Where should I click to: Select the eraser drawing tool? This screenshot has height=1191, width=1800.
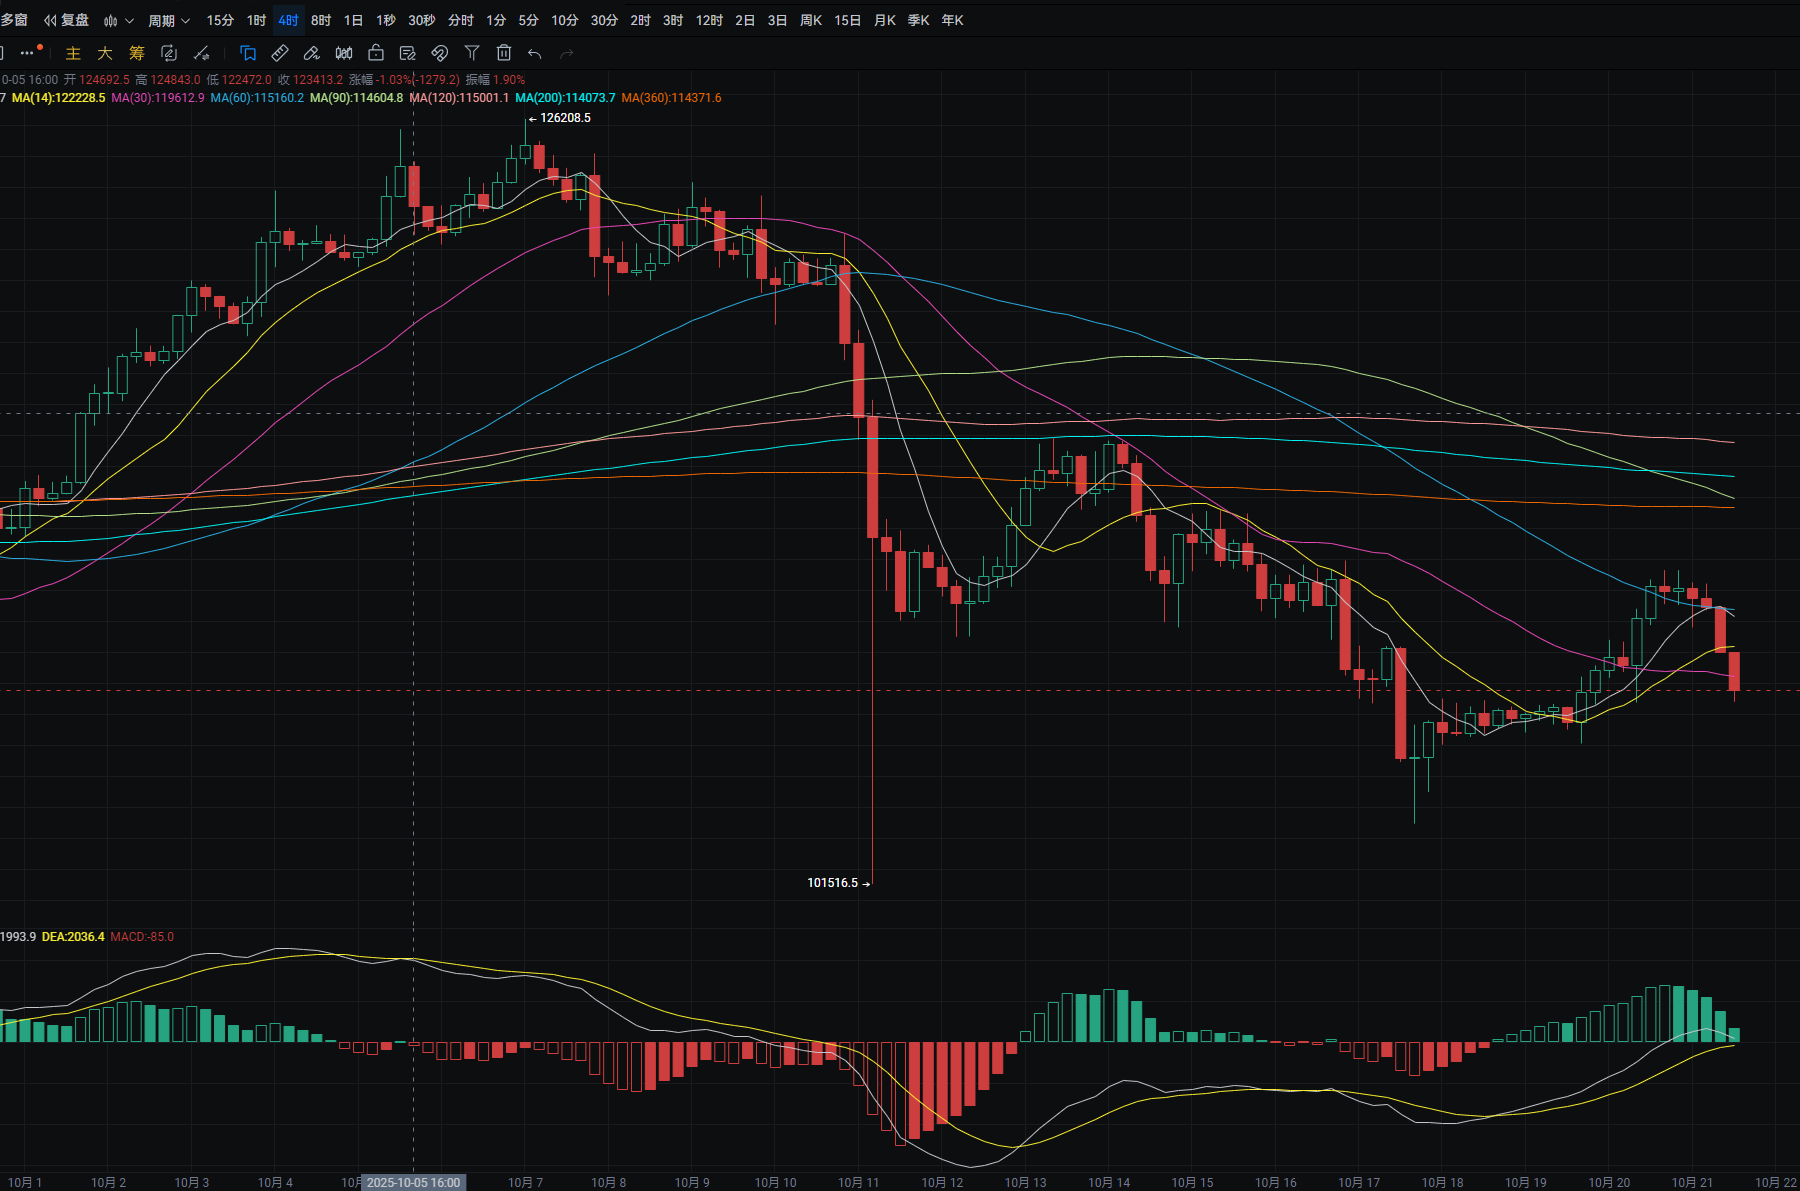(x=312, y=53)
